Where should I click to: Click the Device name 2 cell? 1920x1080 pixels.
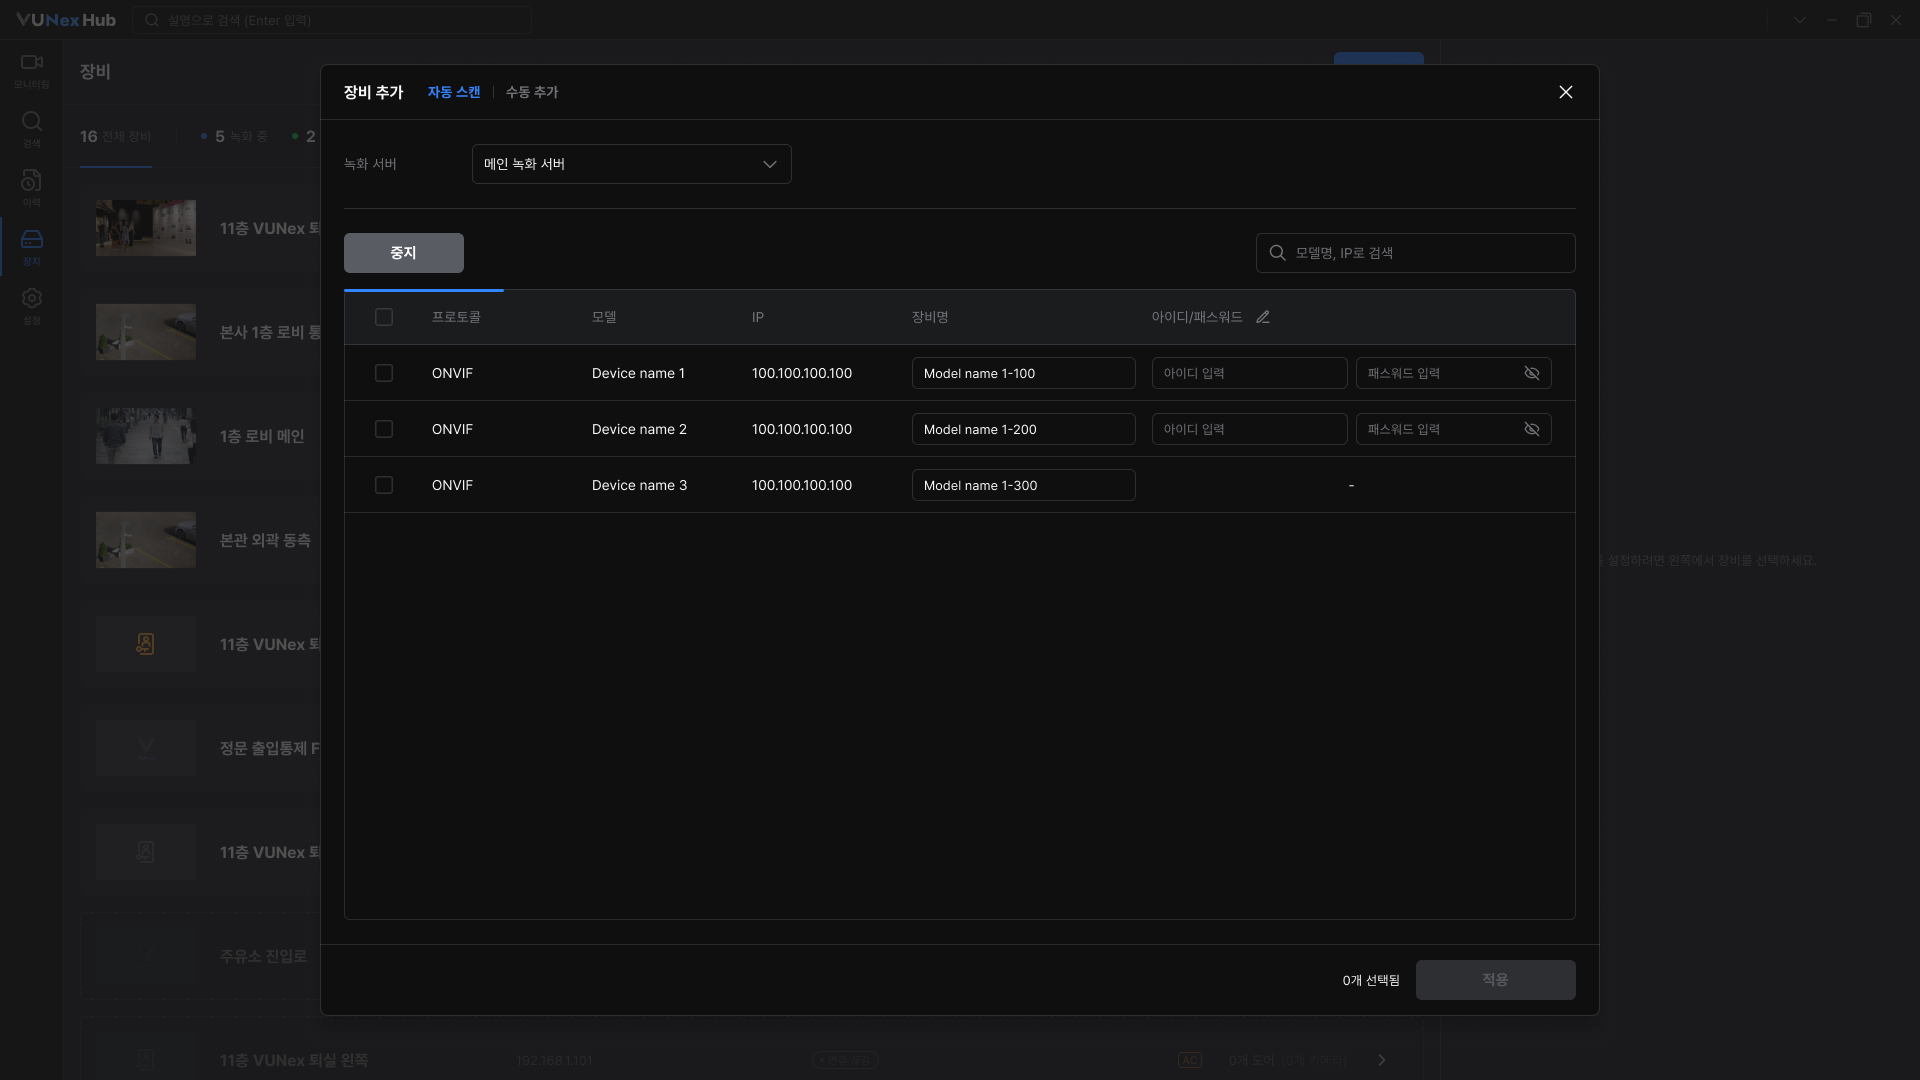coord(639,429)
